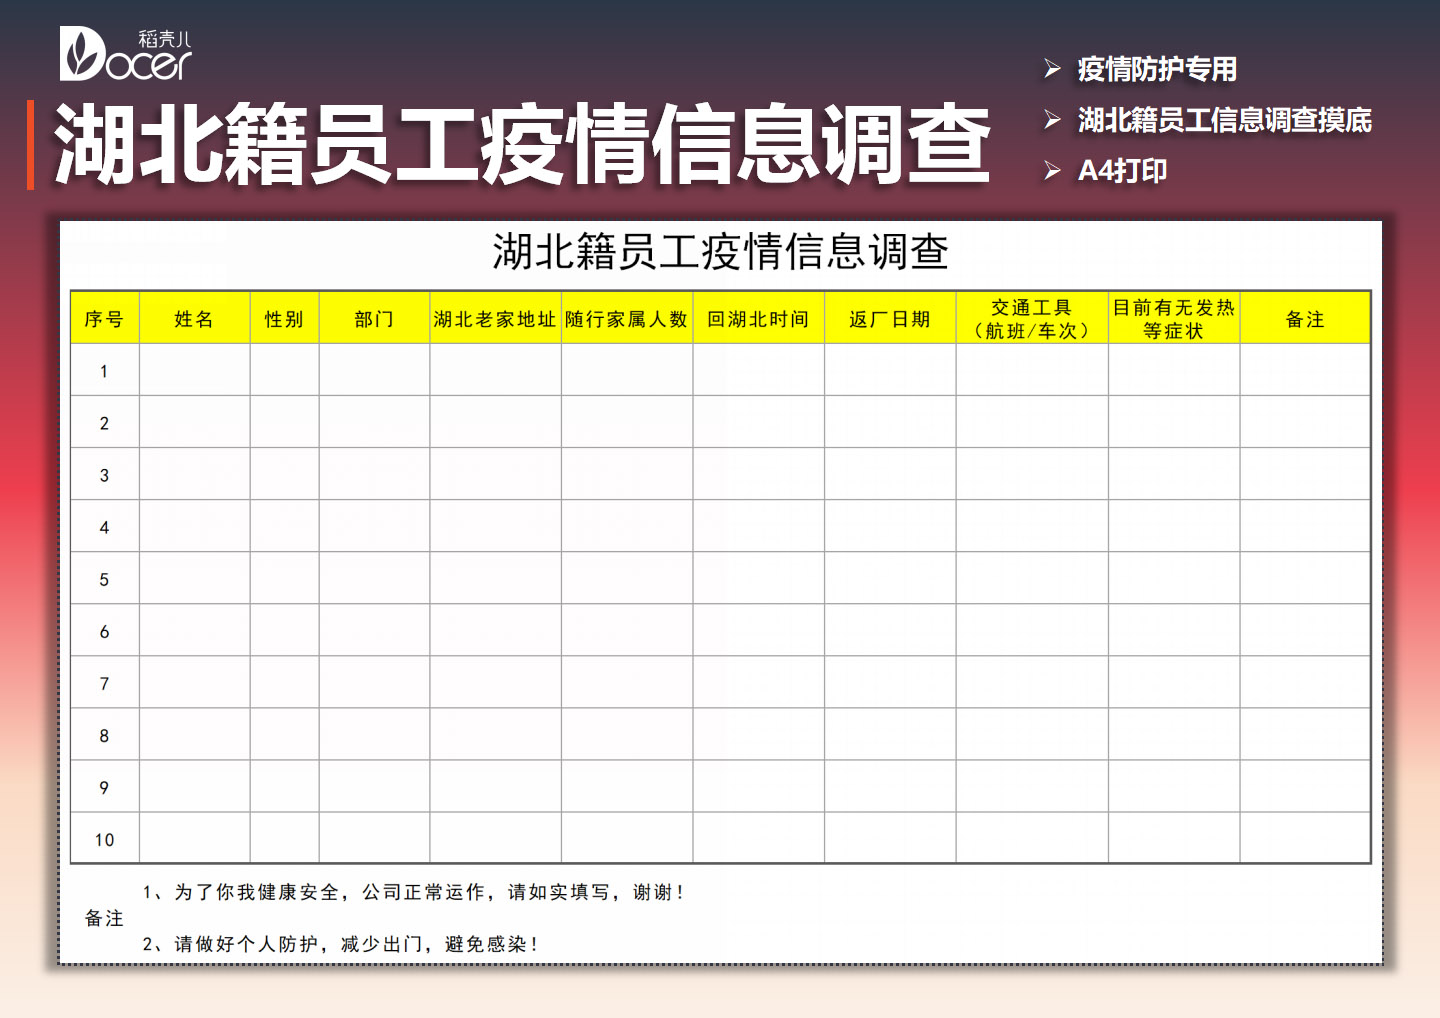The height and width of the screenshot is (1018, 1440).
Task: Select the 性别 column header
Action: tap(284, 318)
